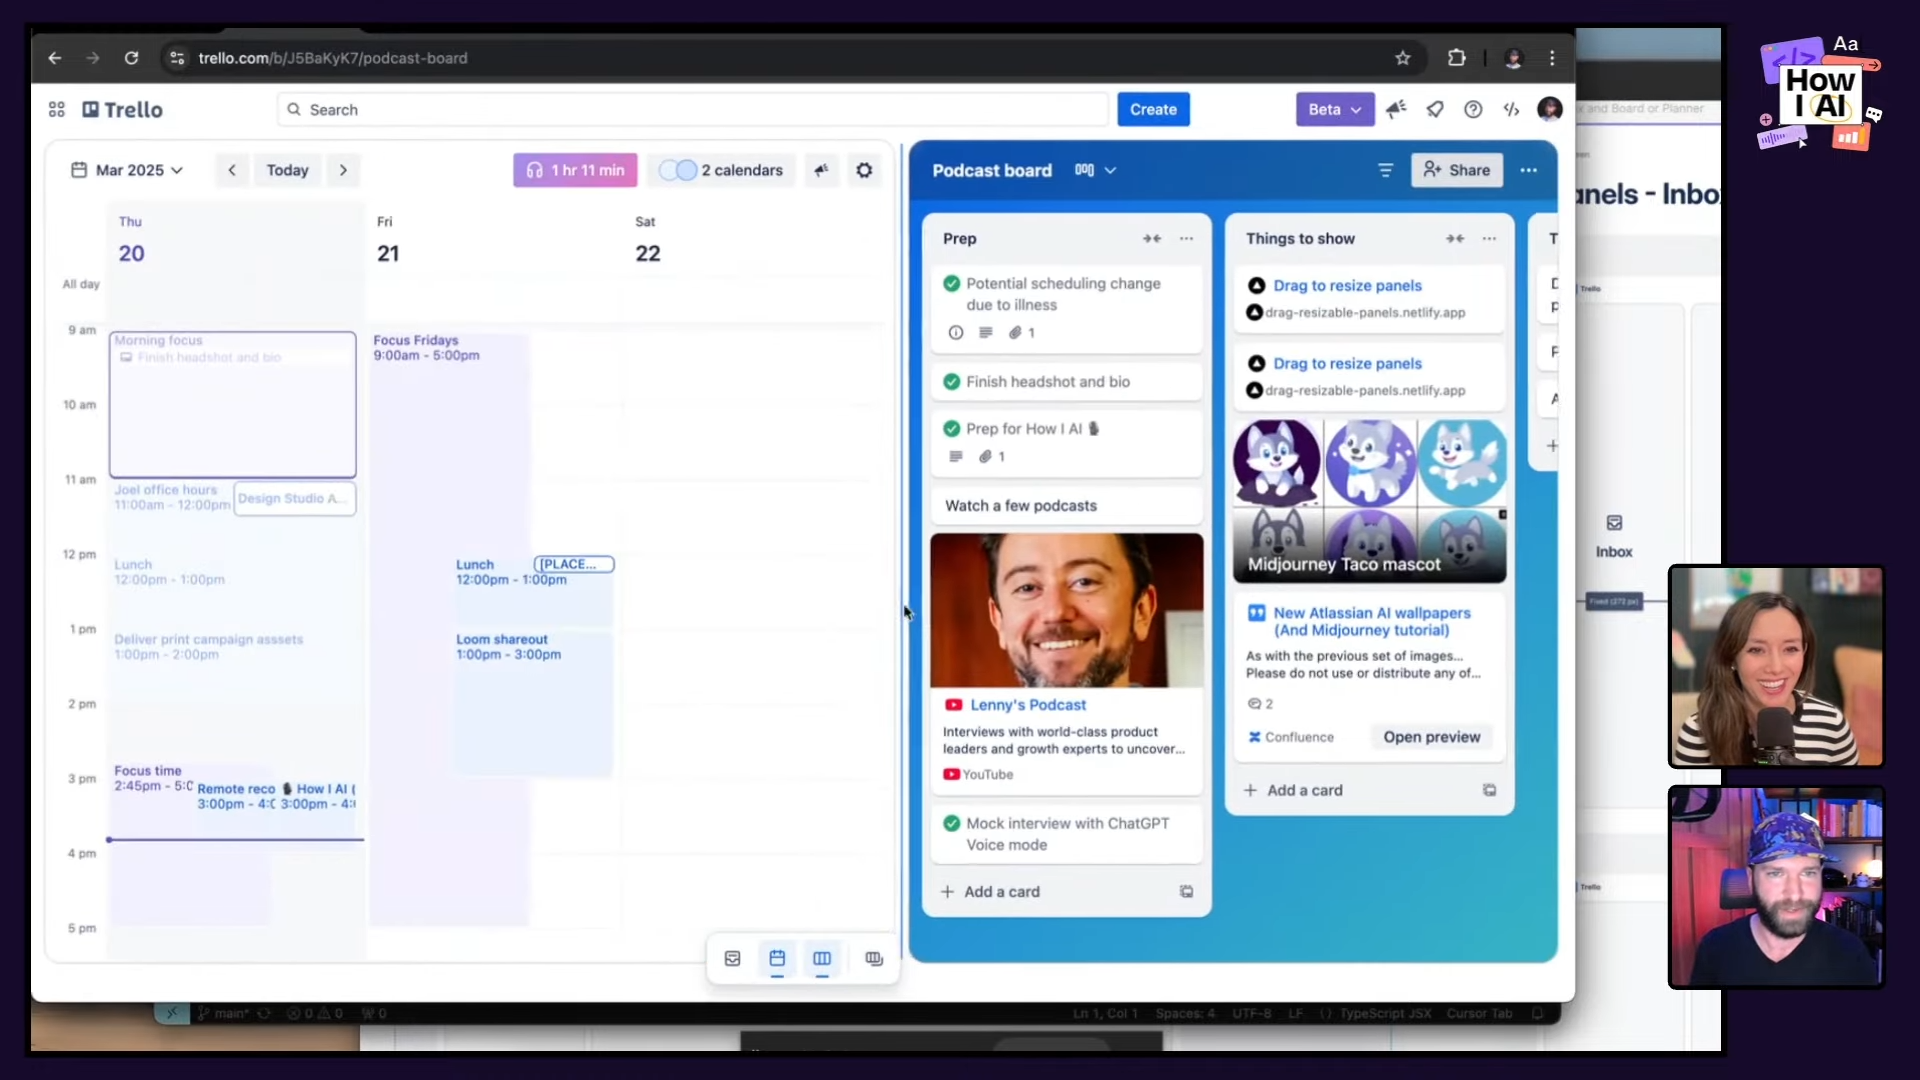Open Trello notifications megaphone icon
1920x1080 pixels.
click(1396, 109)
